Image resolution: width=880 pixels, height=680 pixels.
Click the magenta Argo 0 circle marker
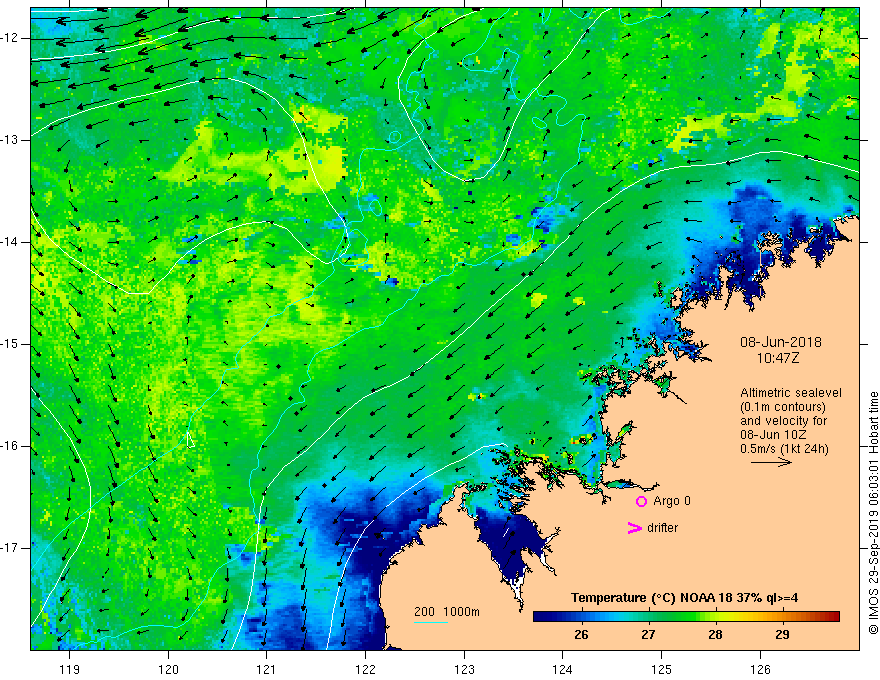[641, 502]
